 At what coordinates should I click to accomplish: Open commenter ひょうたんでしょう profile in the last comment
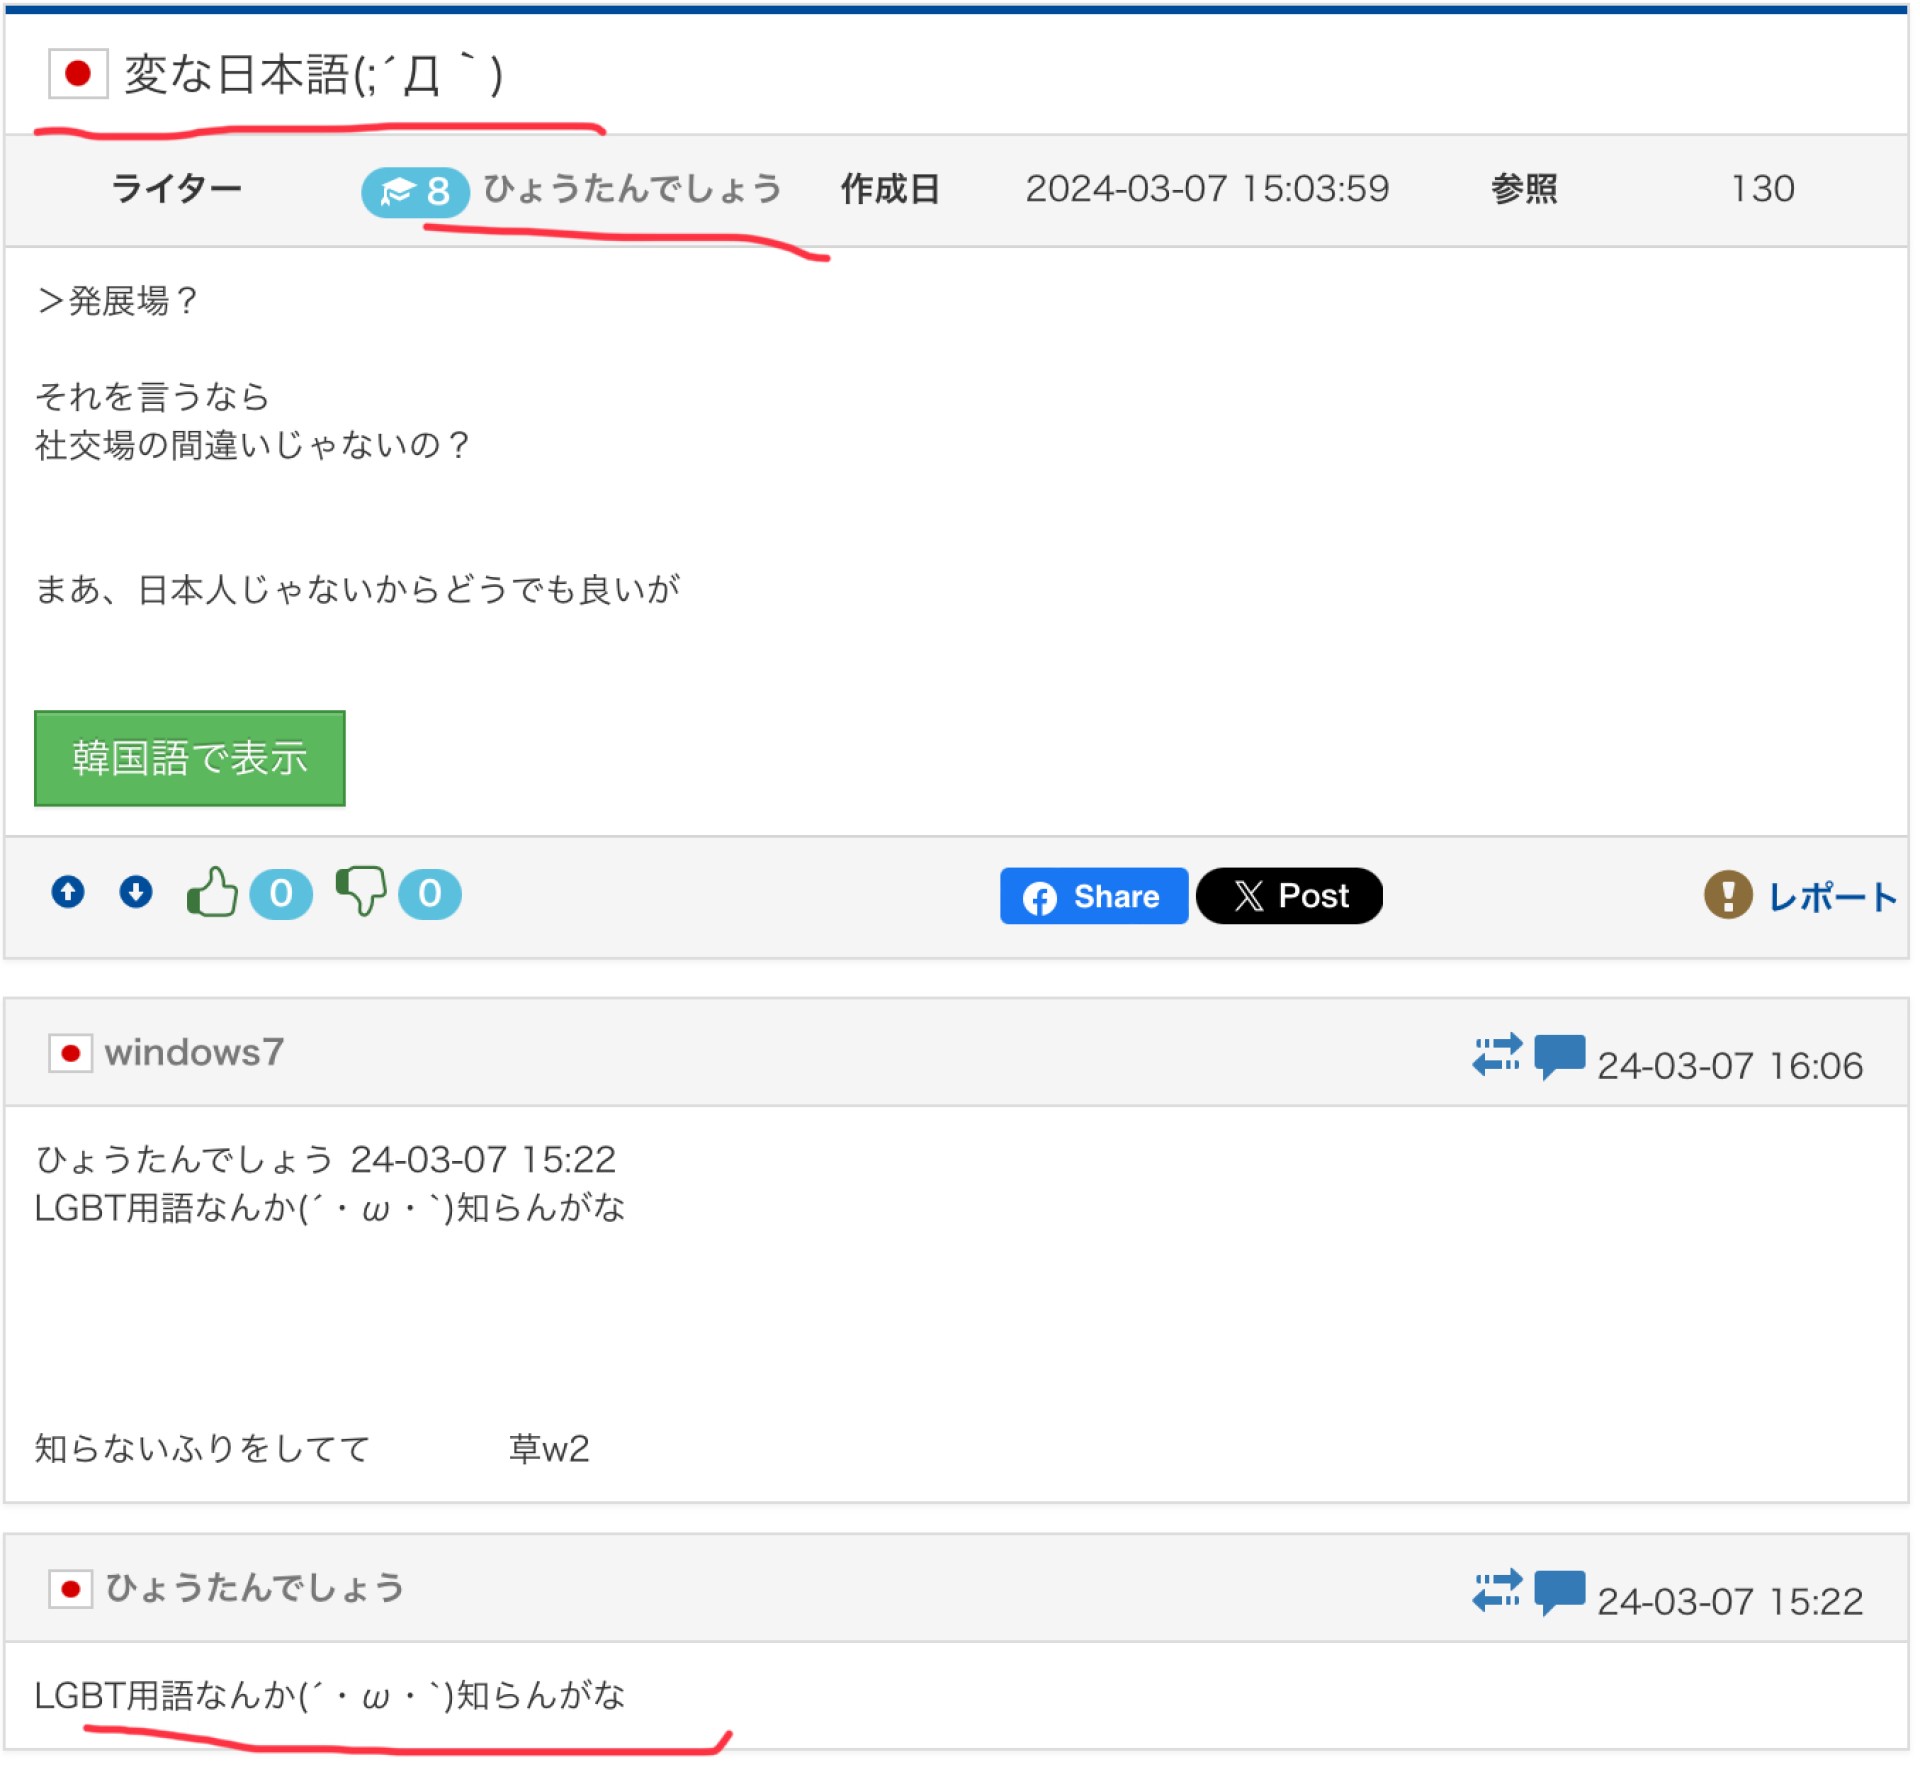(x=255, y=1588)
